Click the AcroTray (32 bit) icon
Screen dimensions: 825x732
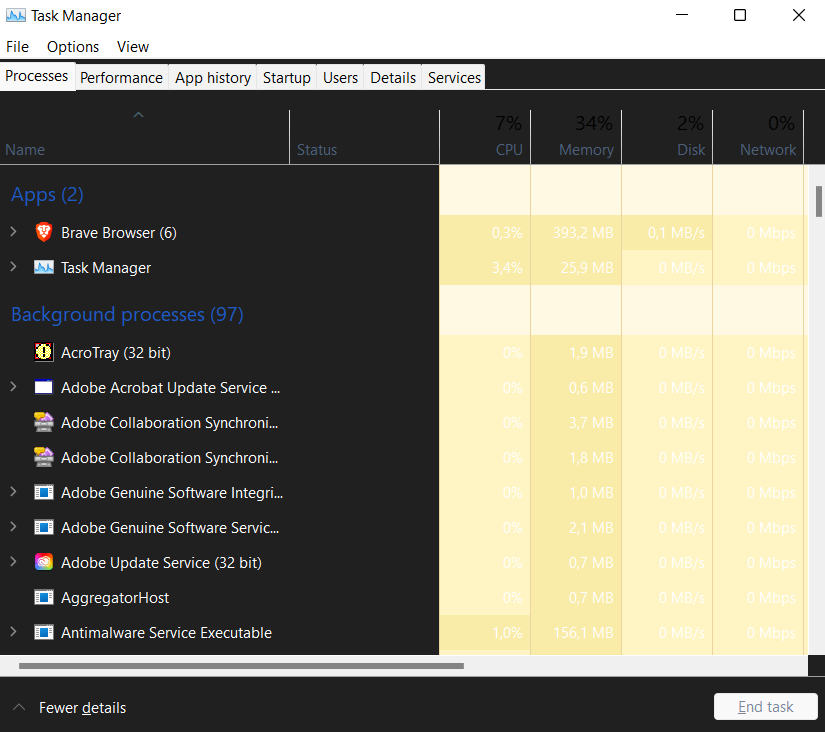(x=44, y=352)
